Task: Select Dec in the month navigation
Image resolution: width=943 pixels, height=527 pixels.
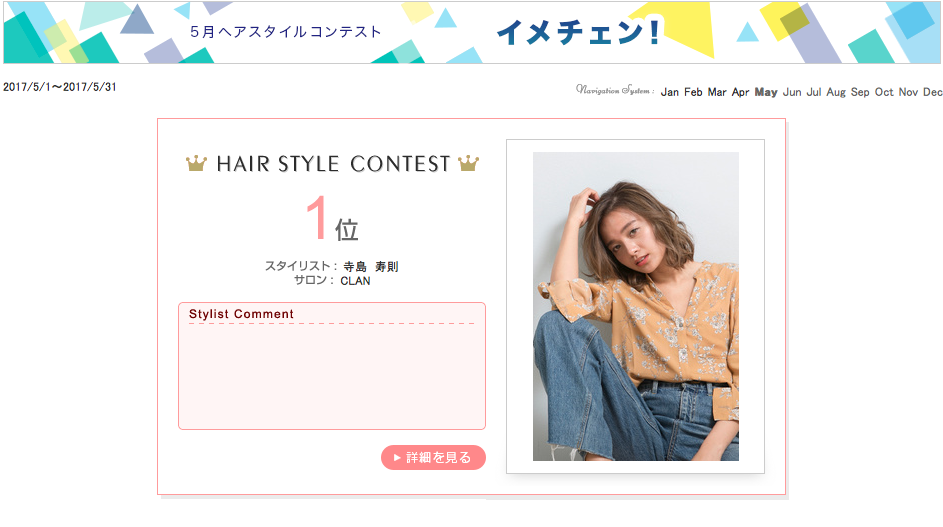Action: [x=932, y=92]
